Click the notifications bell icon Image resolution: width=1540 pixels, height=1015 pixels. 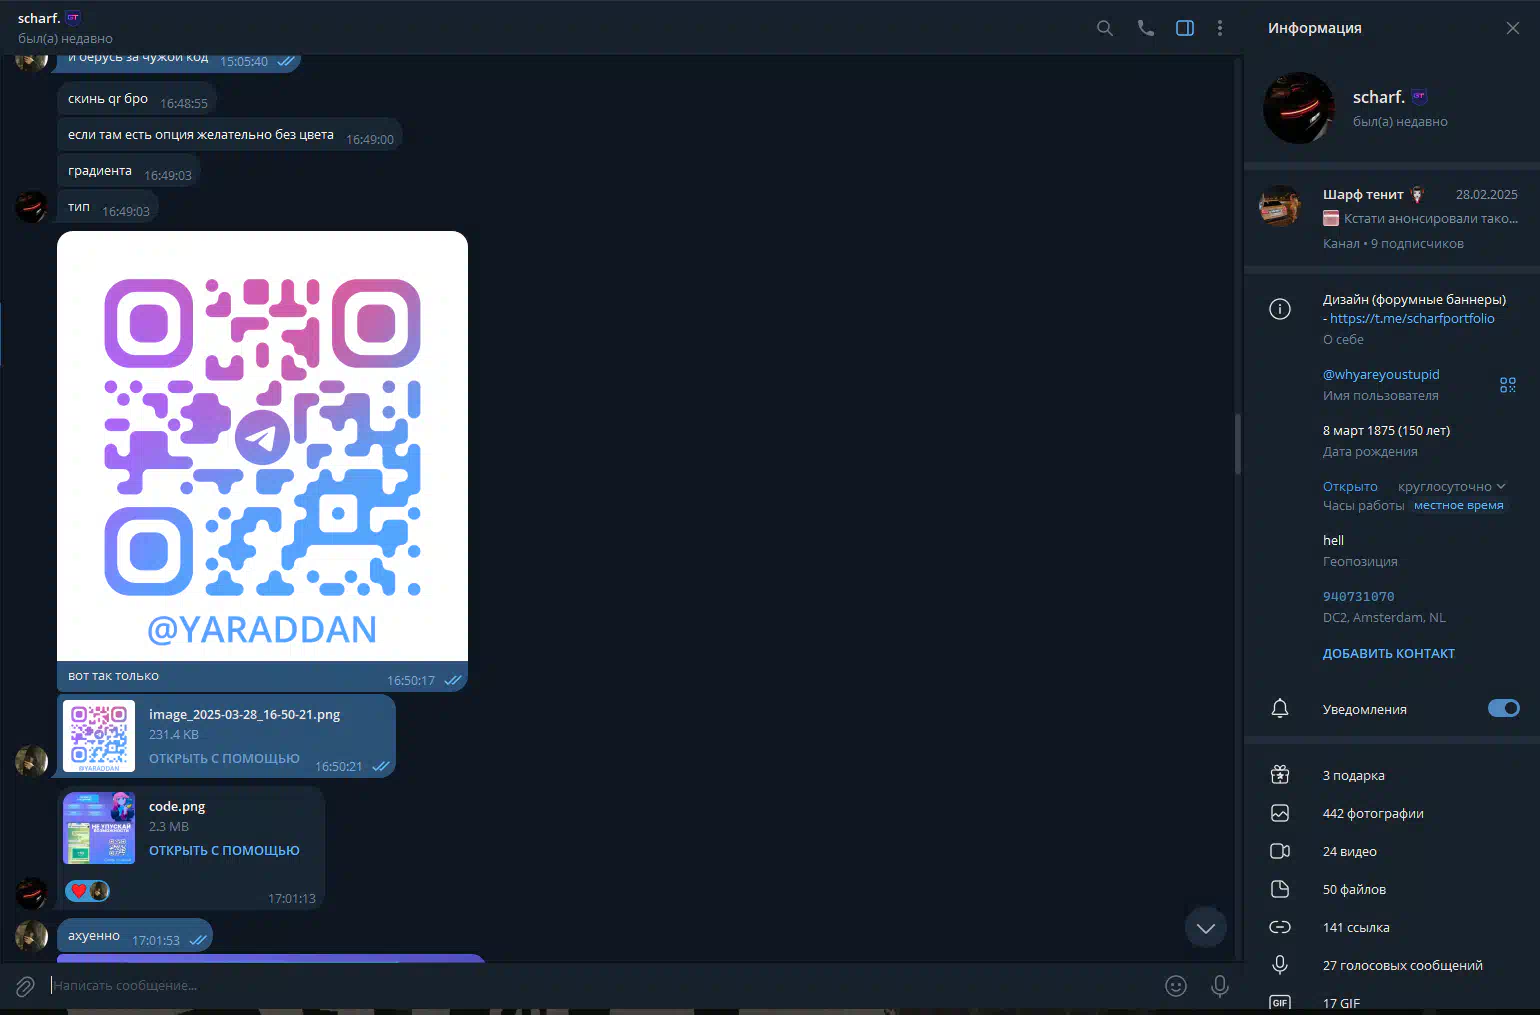point(1280,709)
